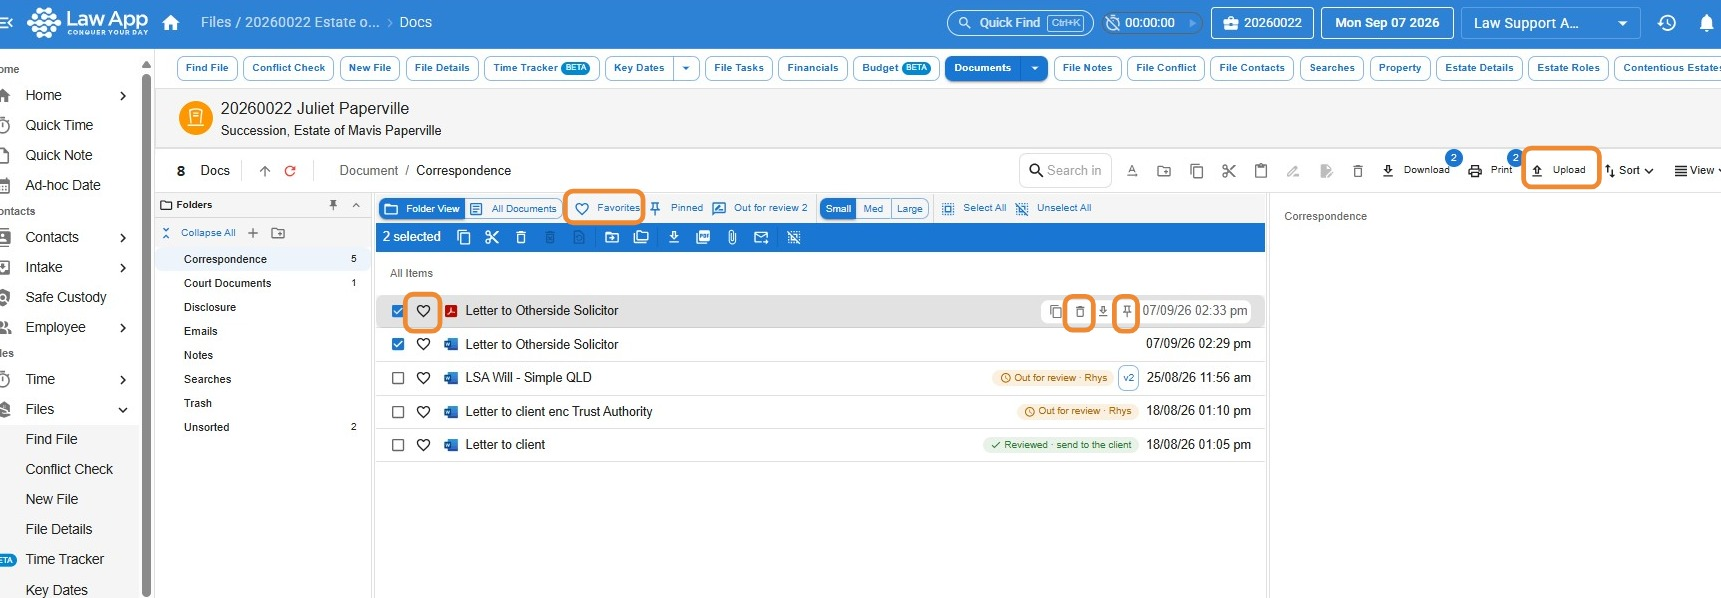
Task: Go up one folder with the up arrow
Action: pos(265,171)
